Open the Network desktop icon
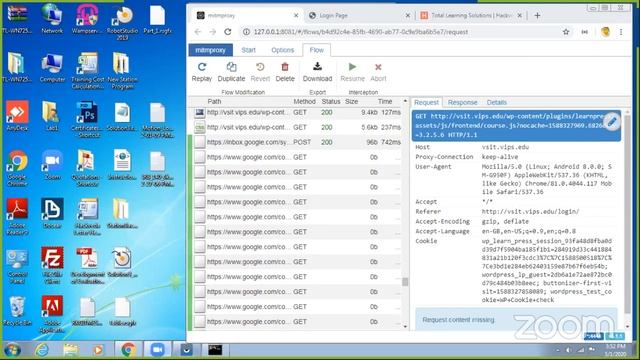The height and width of the screenshot is (360, 640). (52, 19)
